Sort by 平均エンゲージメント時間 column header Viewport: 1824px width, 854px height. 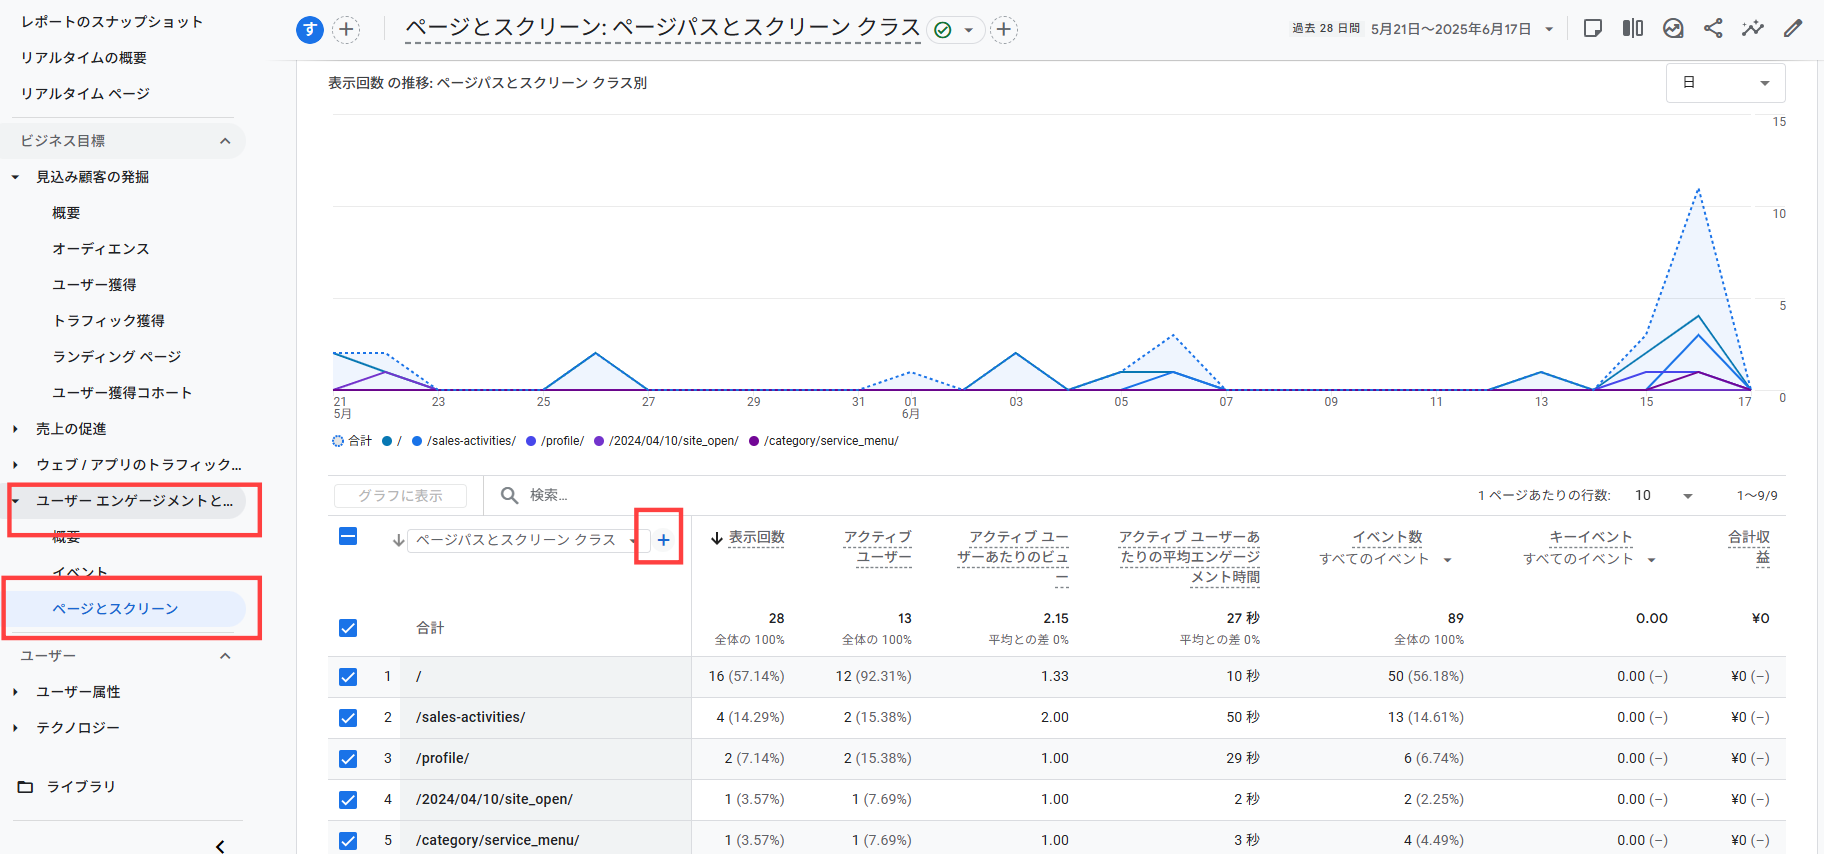coord(1189,557)
